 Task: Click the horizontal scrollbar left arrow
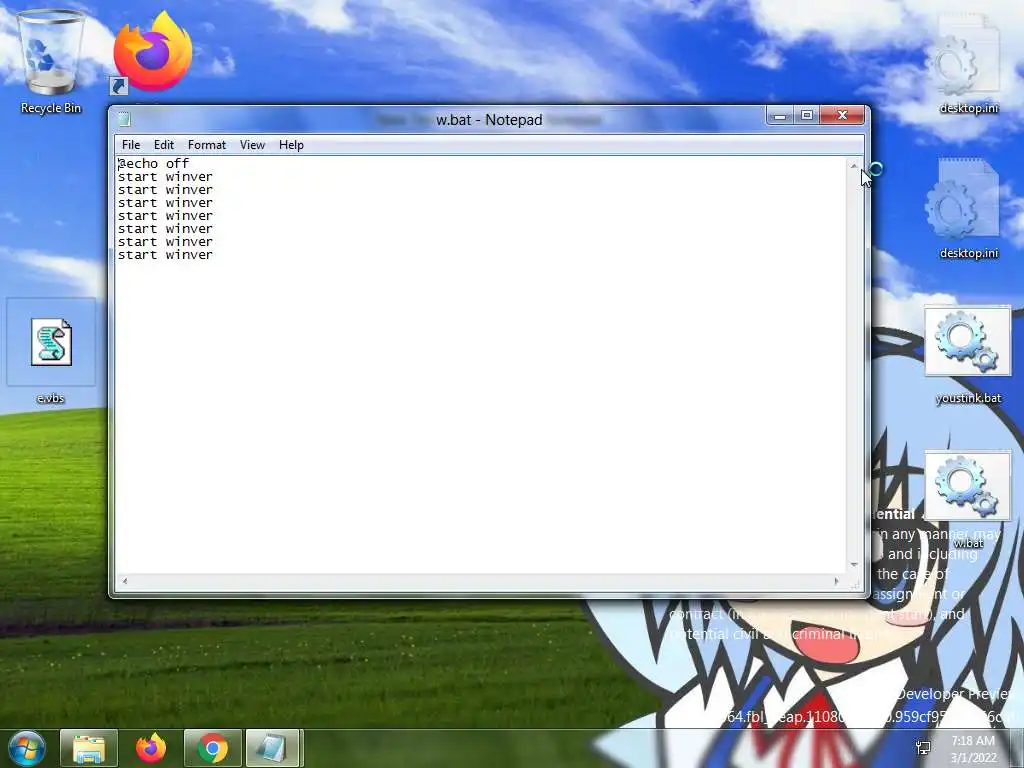125,581
